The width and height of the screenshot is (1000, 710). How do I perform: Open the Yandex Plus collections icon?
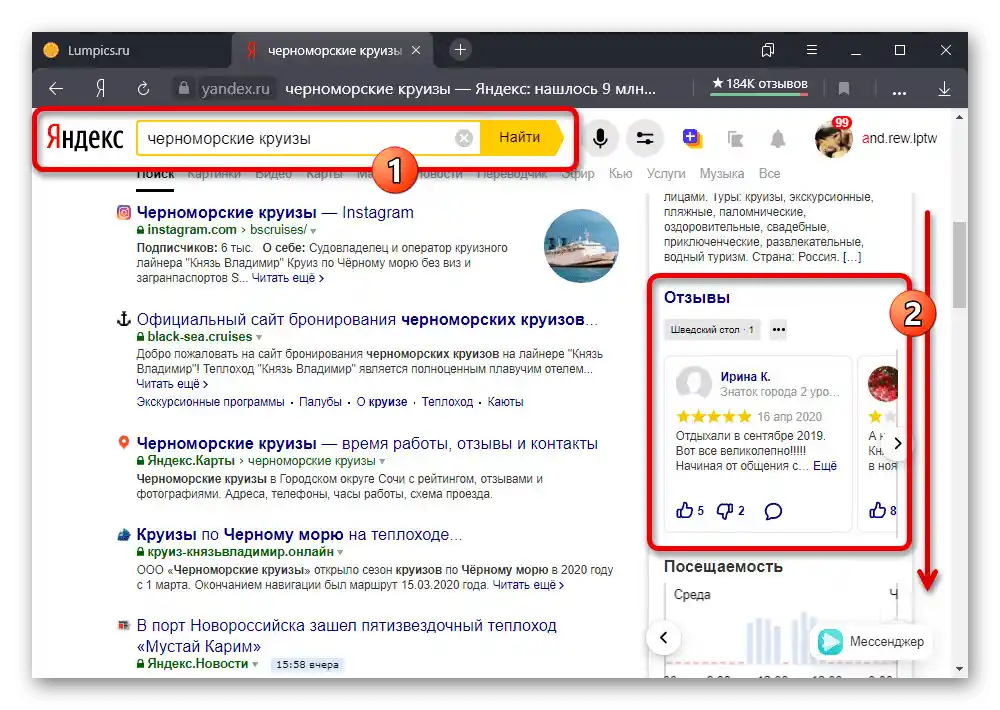click(x=692, y=138)
